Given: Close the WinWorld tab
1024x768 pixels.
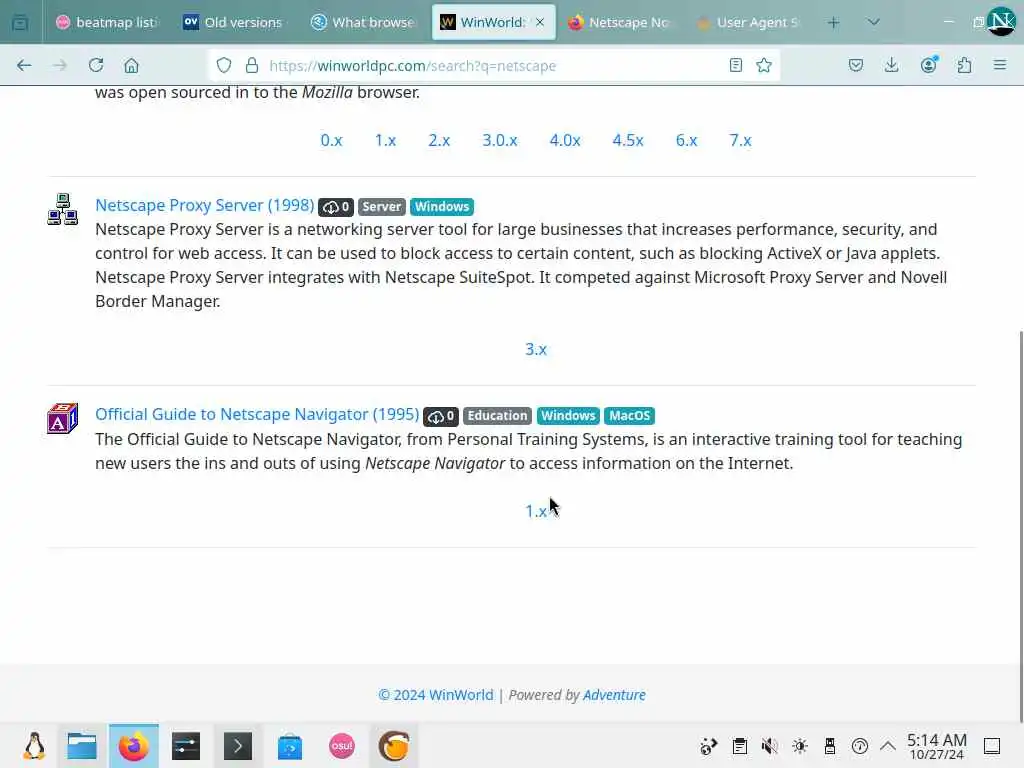Looking at the screenshot, I should click(x=540, y=22).
